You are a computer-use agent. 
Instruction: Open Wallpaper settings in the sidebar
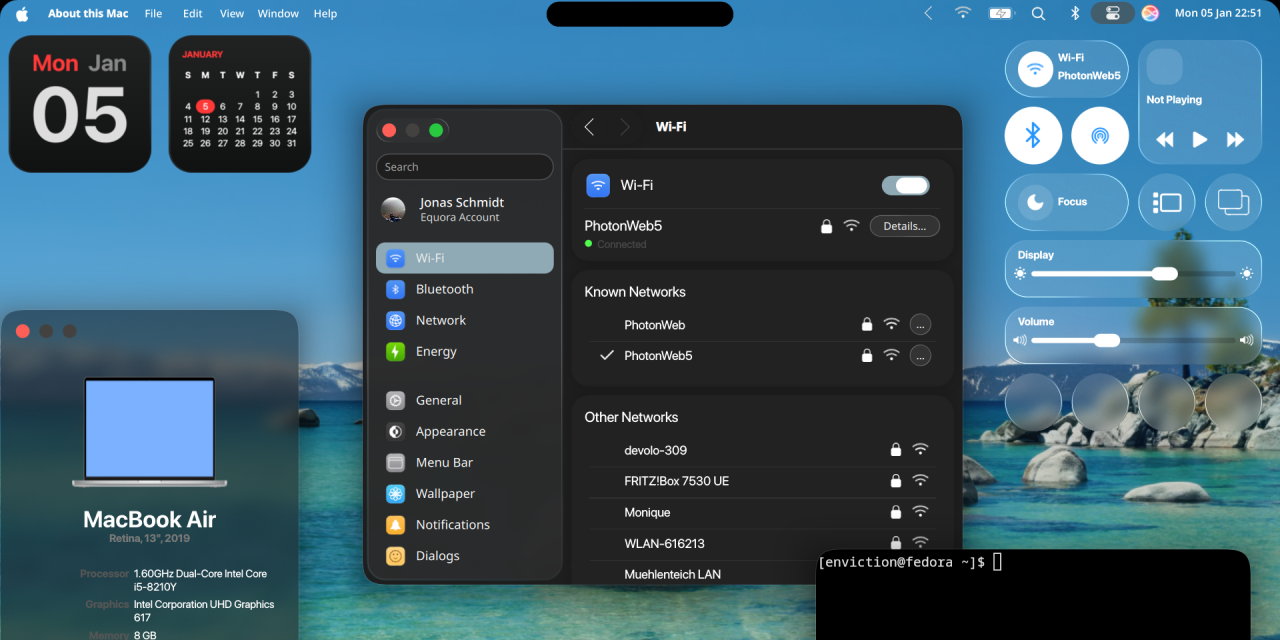(465, 493)
